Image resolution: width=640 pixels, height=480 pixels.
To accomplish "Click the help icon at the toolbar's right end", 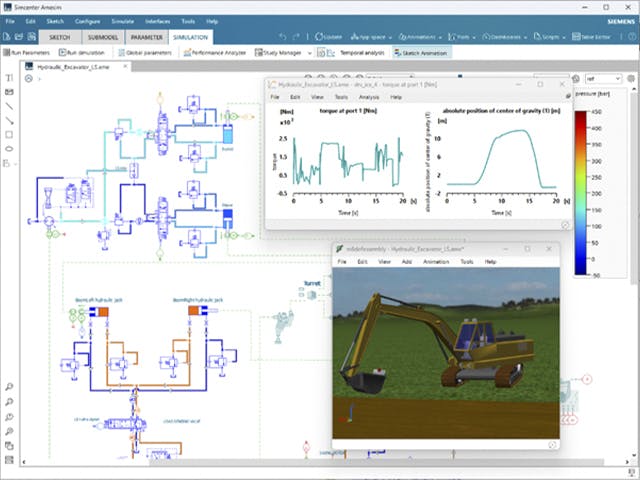I will (x=631, y=37).
